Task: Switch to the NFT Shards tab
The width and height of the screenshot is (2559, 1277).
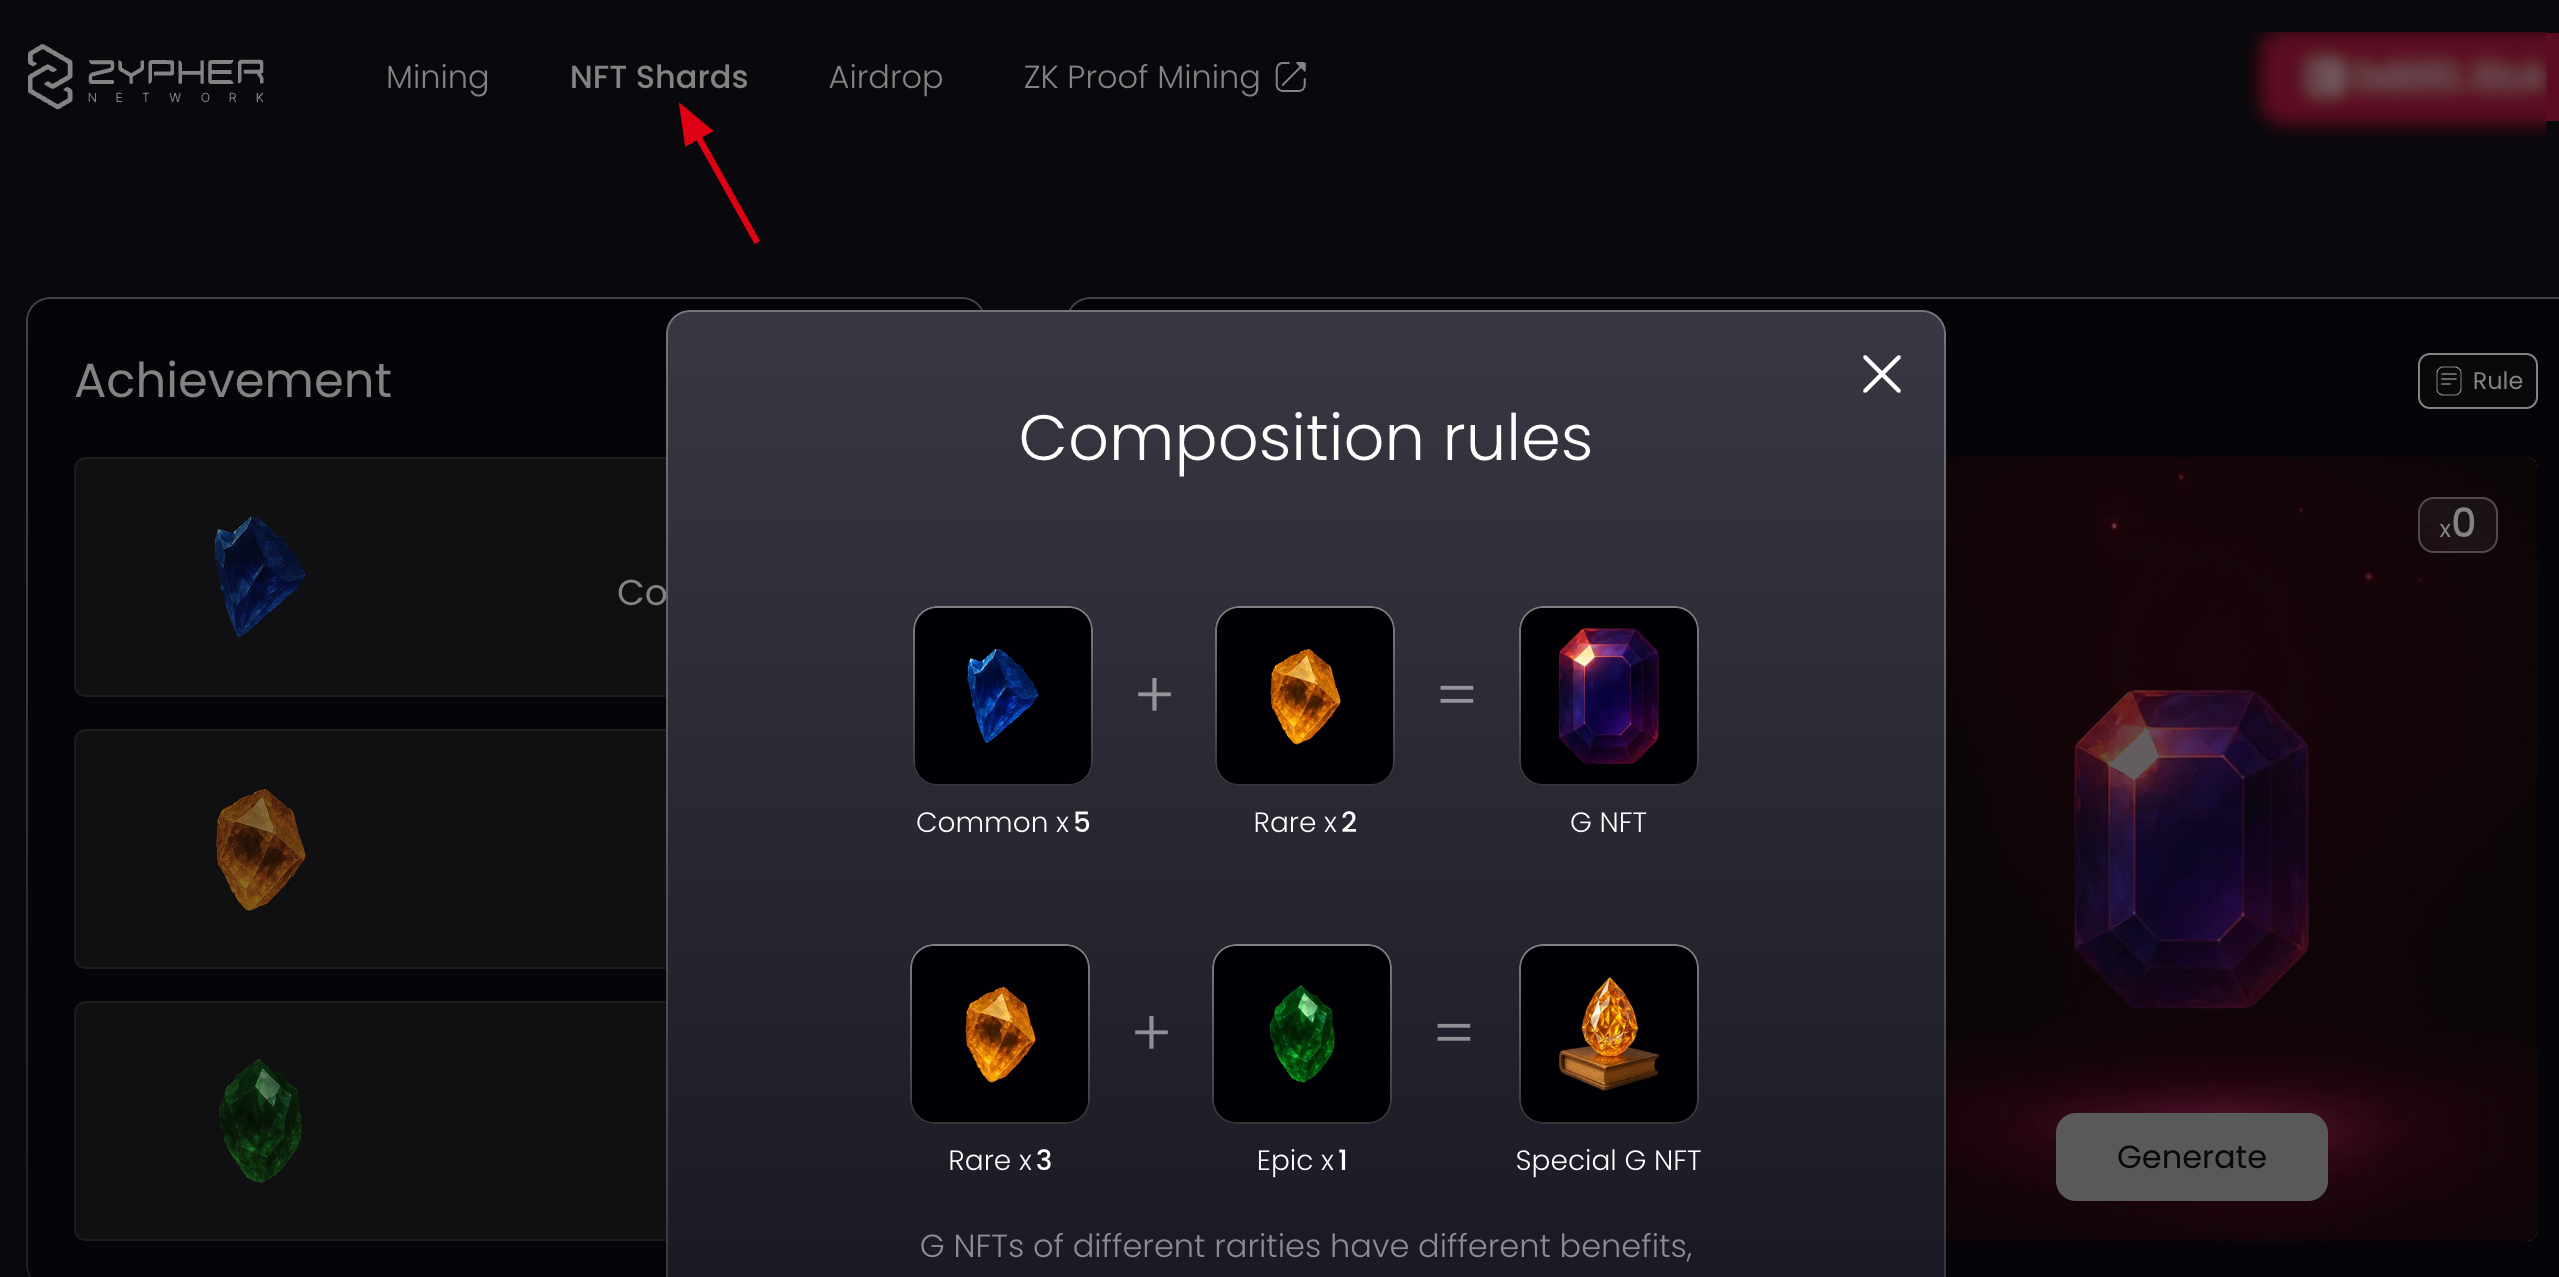Action: pyautogui.click(x=658, y=77)
